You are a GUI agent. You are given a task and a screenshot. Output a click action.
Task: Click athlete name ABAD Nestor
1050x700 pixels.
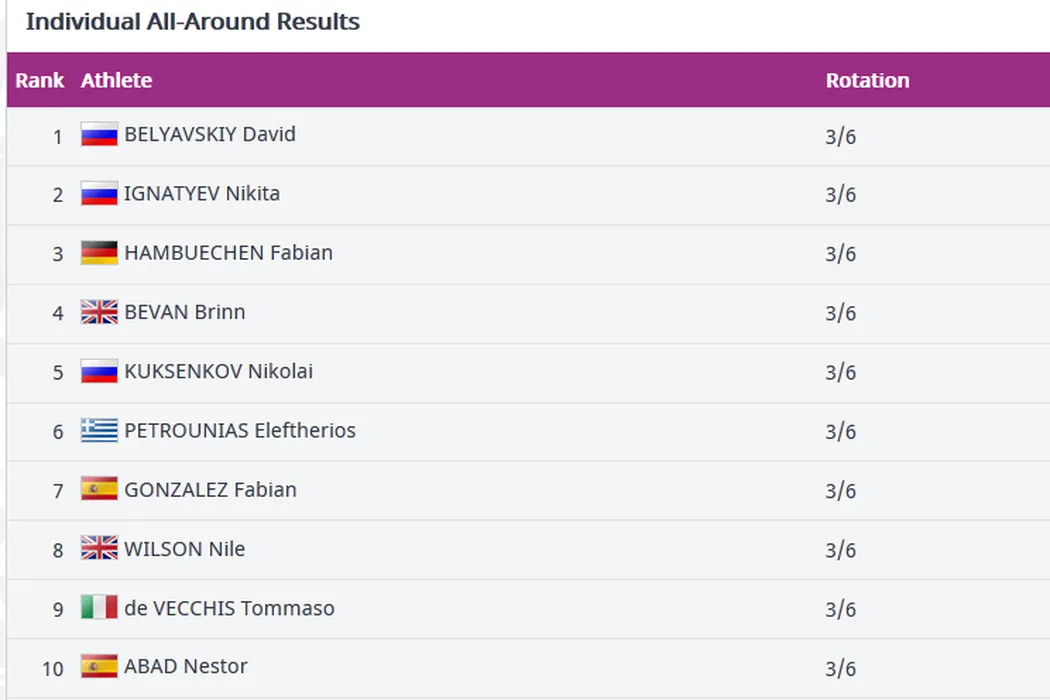tap(185, 666)
